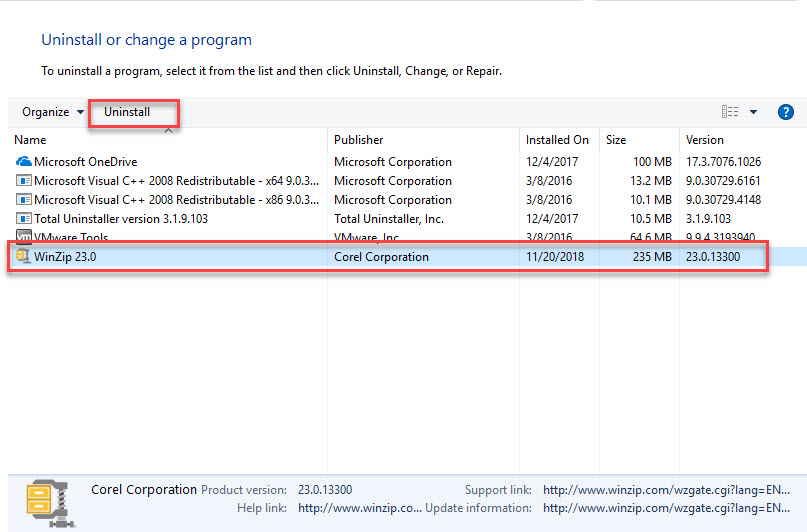Image resolution: width=807 pixels, height=532 pixels.
Task: Expand the view options dropdown arrow
Action: pyautogui.click(x=753, y=112)
